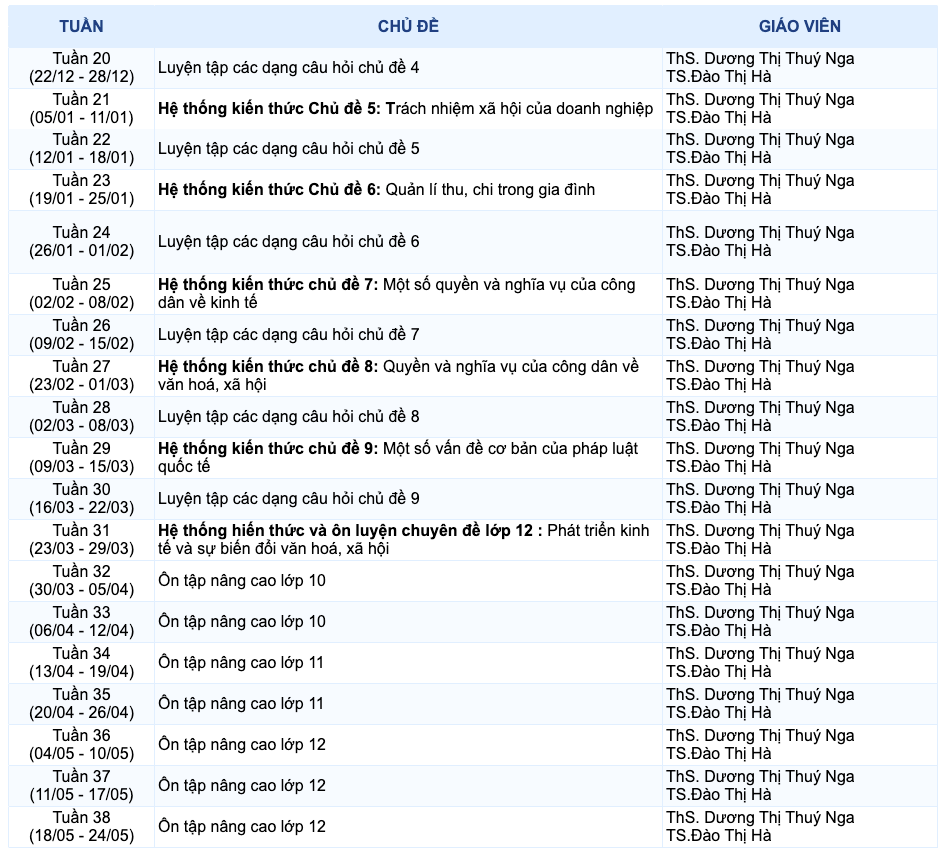This screenshot has height=854, width=947.
Task: Open Chủ đề 7 quyền và nghĩa vụ kinh tế
Action: point(396,293)
